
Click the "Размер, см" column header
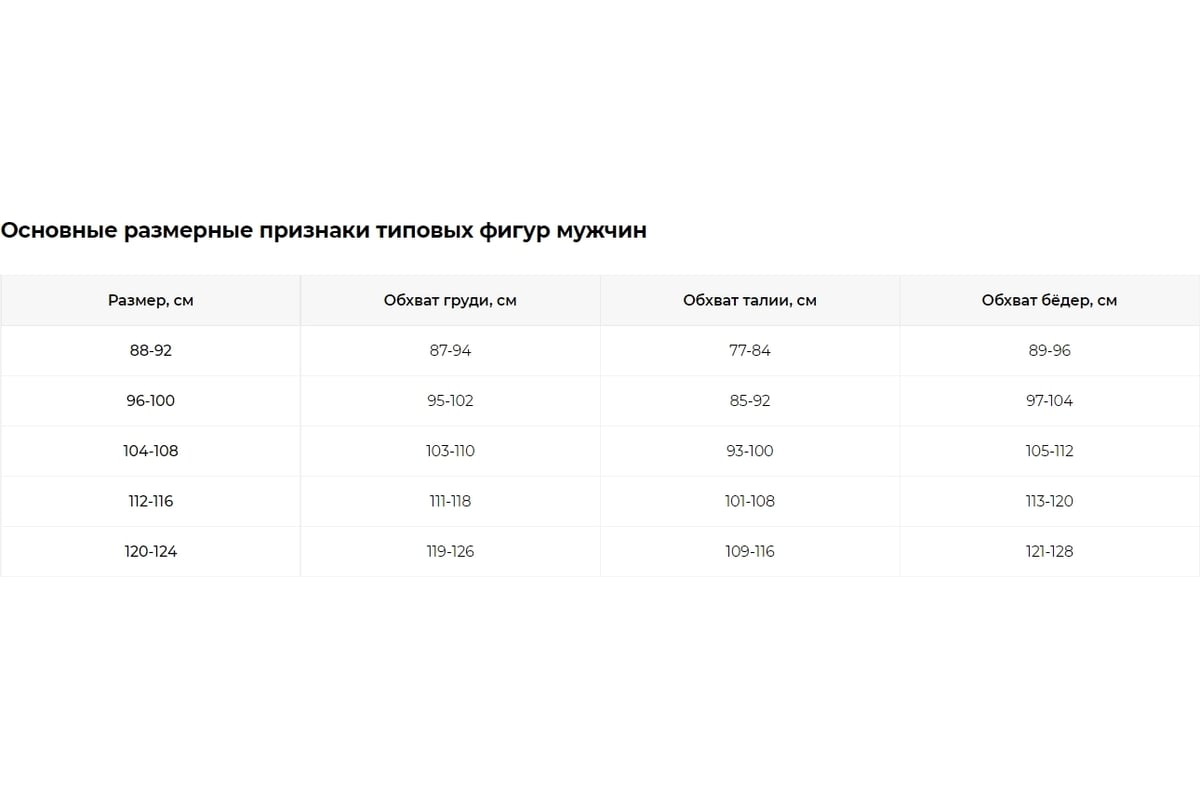(150, 300)
